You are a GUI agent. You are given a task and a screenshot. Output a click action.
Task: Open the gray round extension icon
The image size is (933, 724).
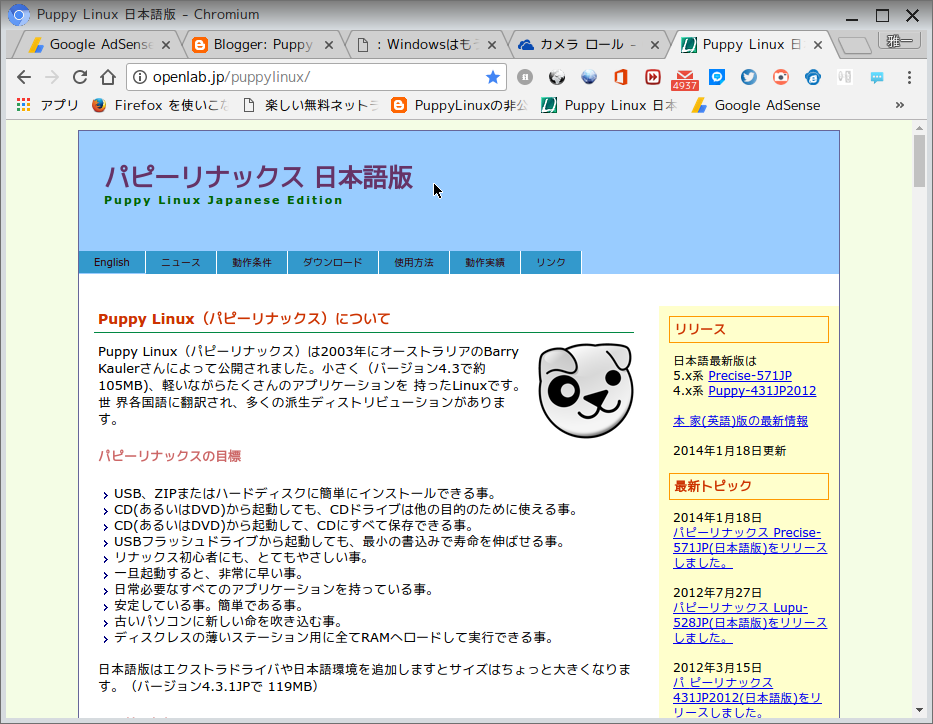pos(525,77)
